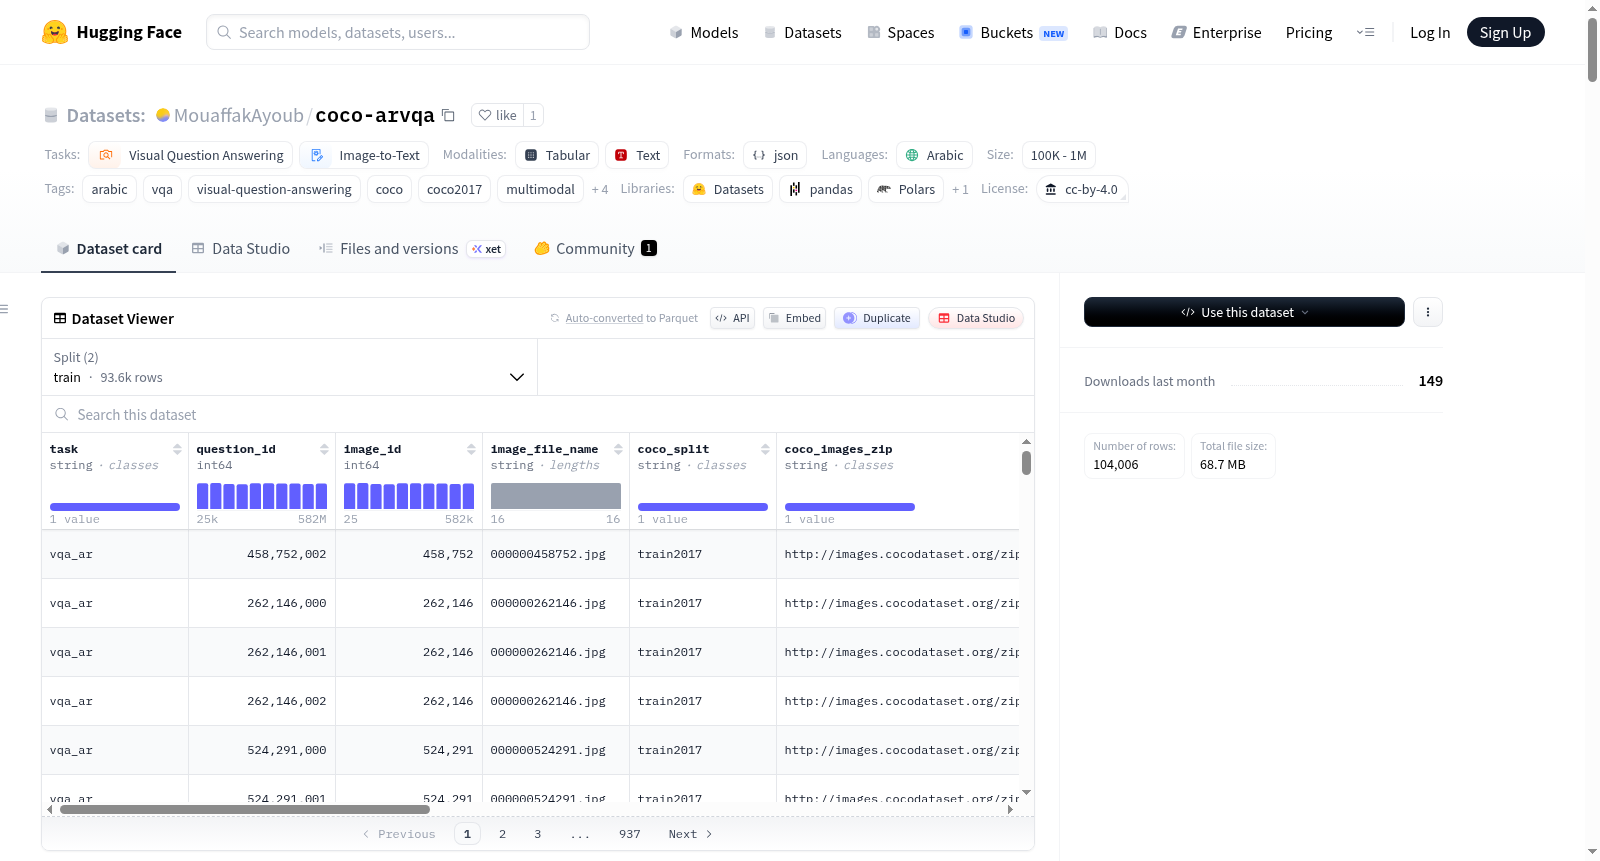The width and height of the screenshot is (1600, 861).
Task: Switch to the Dataset card tab
Action: point(109,249)
